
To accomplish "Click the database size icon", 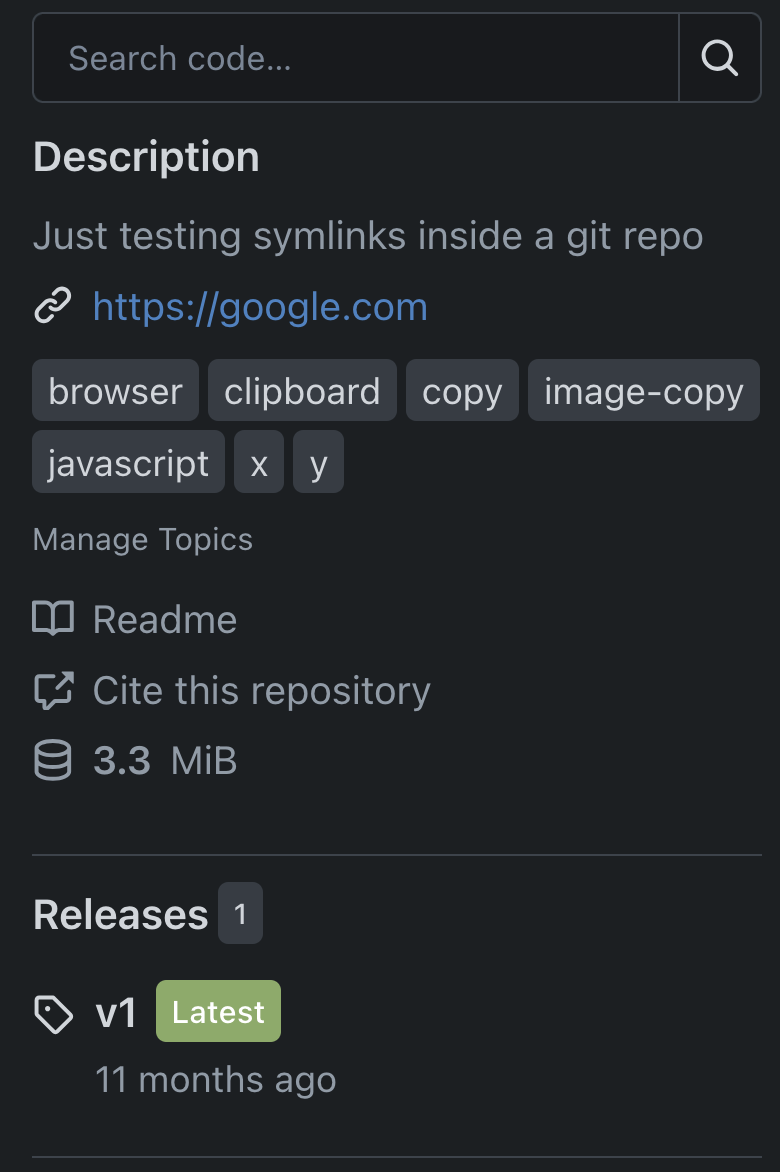I will [53, 761].
